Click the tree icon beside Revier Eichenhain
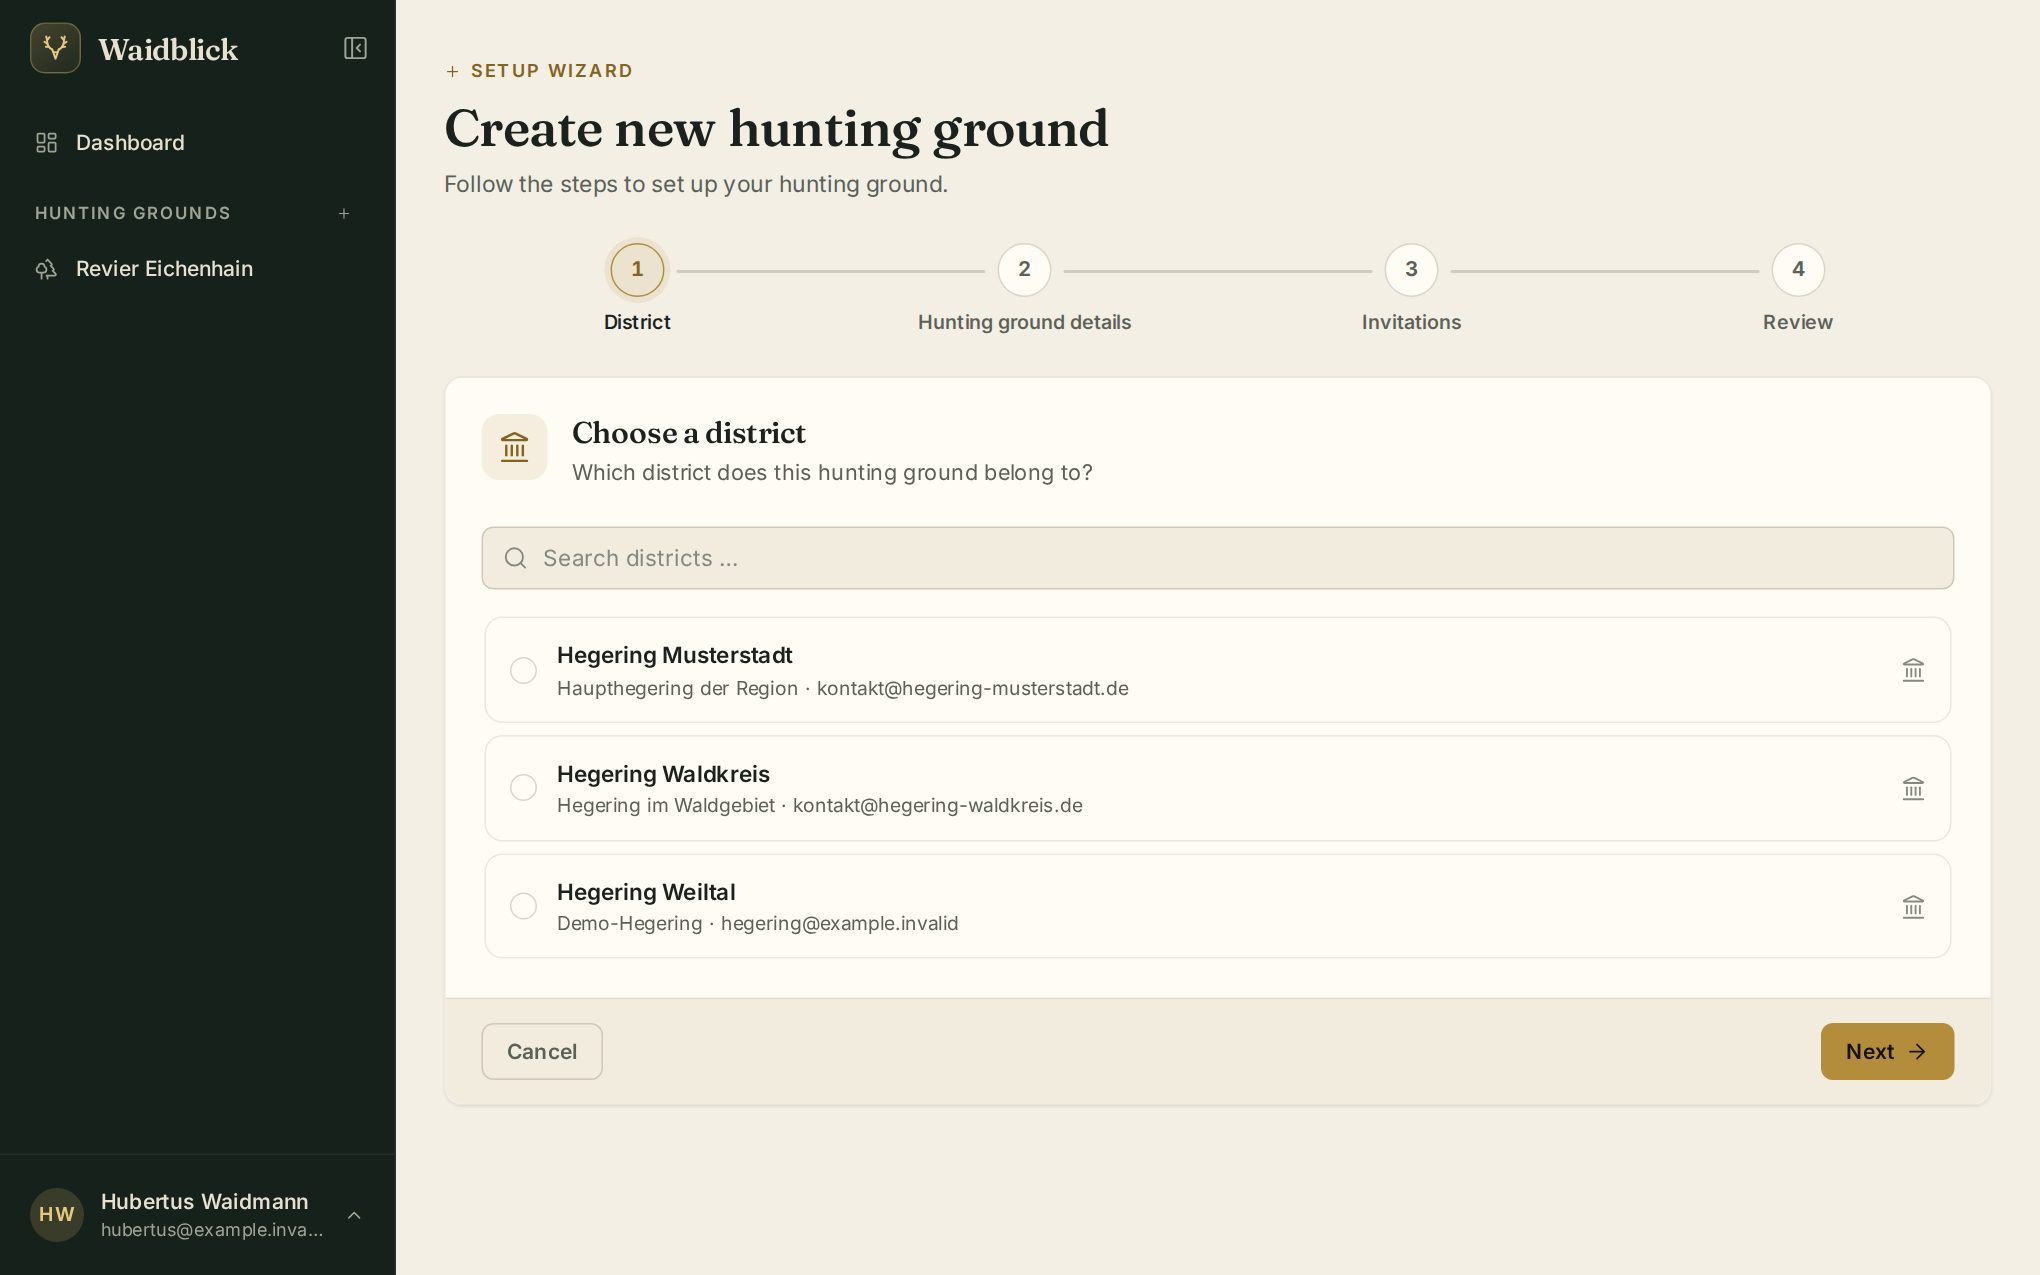This screenshot has height=1275, width=2040. coord(46,269)
